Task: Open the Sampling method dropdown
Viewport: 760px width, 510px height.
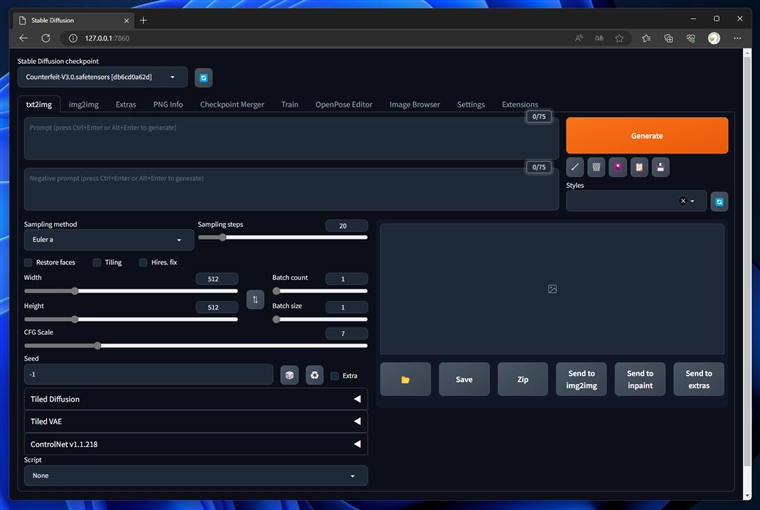Action: point(109,239)
